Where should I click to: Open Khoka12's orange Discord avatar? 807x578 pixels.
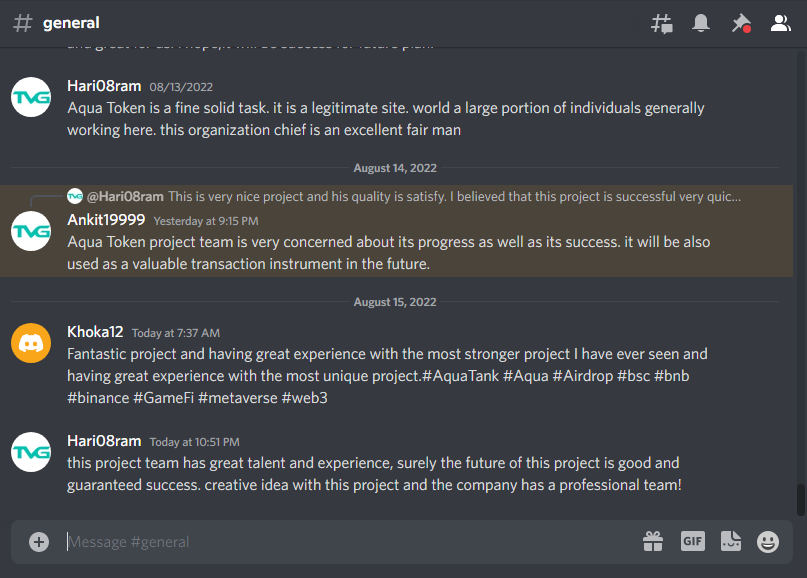point(31,343)
